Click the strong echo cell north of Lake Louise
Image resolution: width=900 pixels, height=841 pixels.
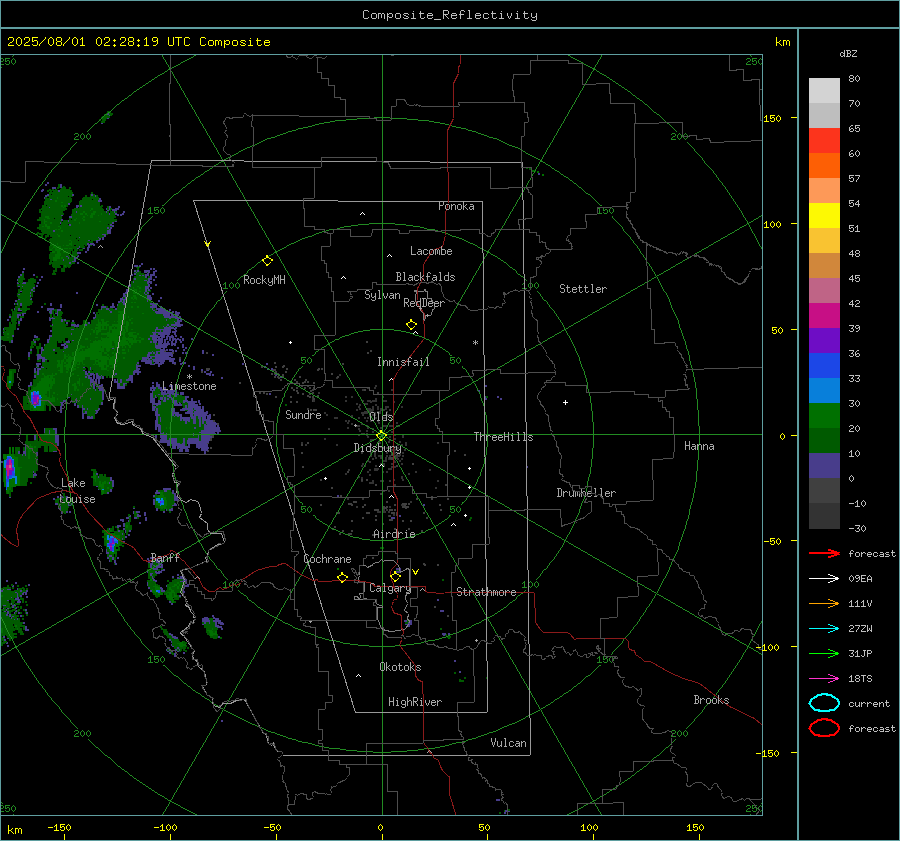(x=36, y=398)
